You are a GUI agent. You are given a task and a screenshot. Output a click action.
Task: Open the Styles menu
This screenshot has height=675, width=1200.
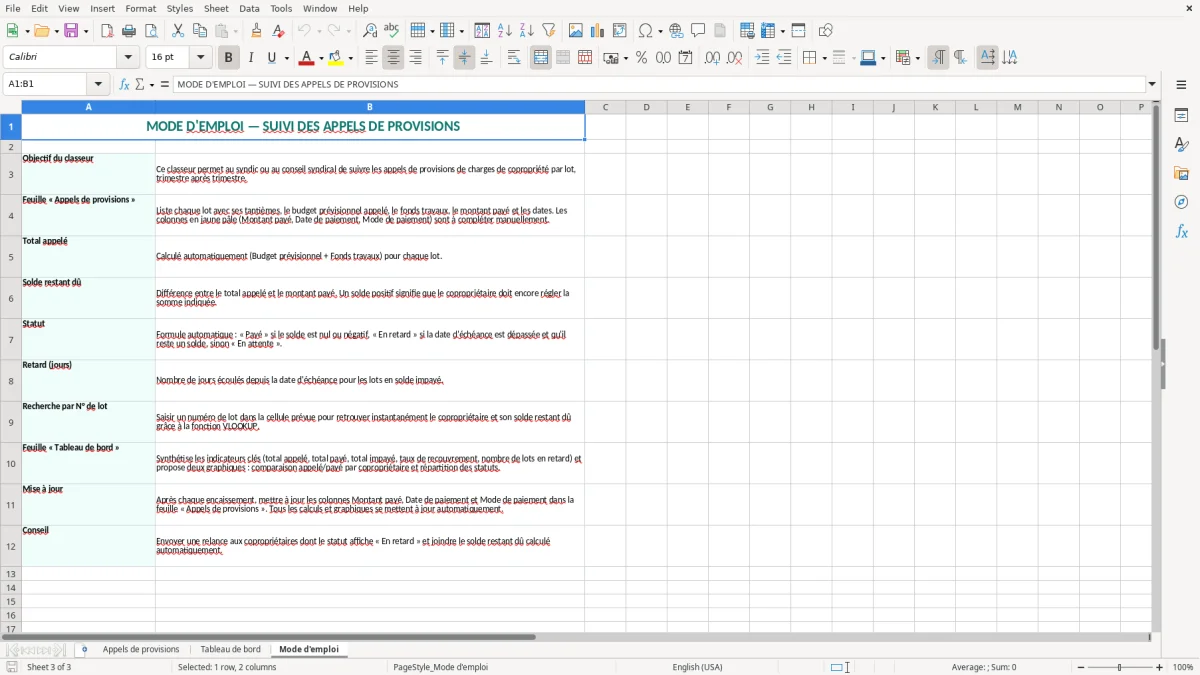click(180, 8)
